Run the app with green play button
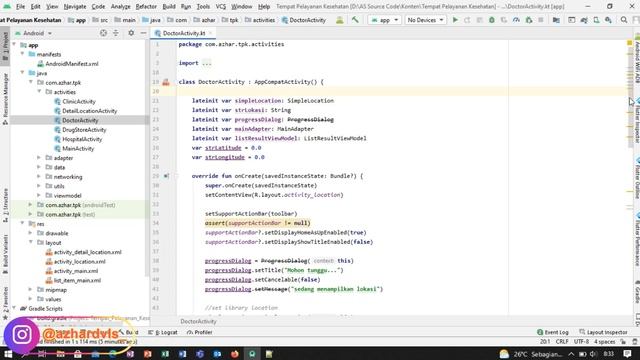This screenshot has height=360, width=640. (x=455, y=20)
